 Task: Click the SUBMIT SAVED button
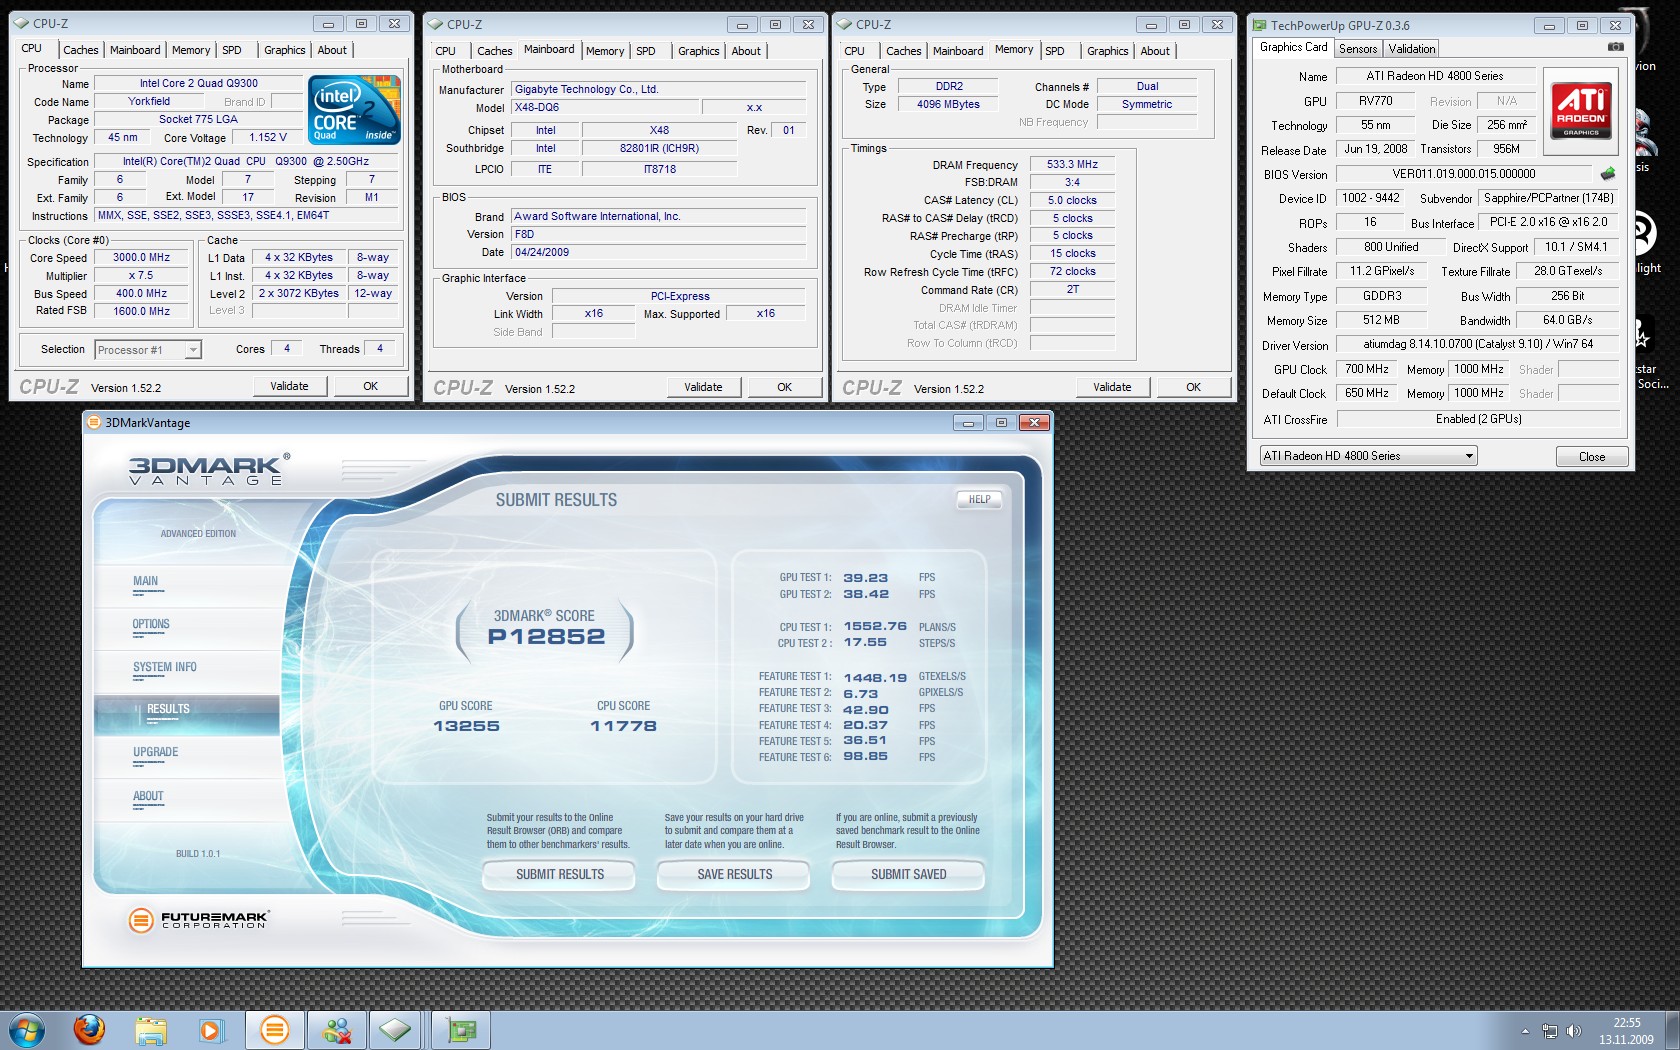(908, 874)
